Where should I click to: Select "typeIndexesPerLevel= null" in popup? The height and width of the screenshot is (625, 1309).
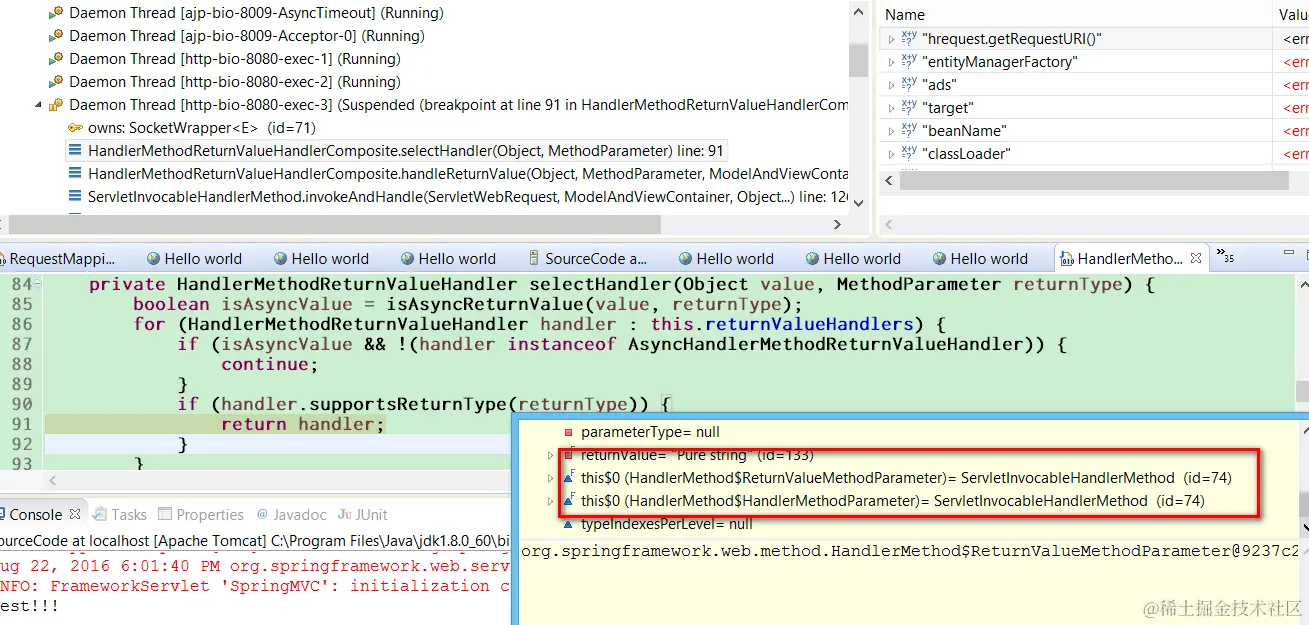[667, 524]
